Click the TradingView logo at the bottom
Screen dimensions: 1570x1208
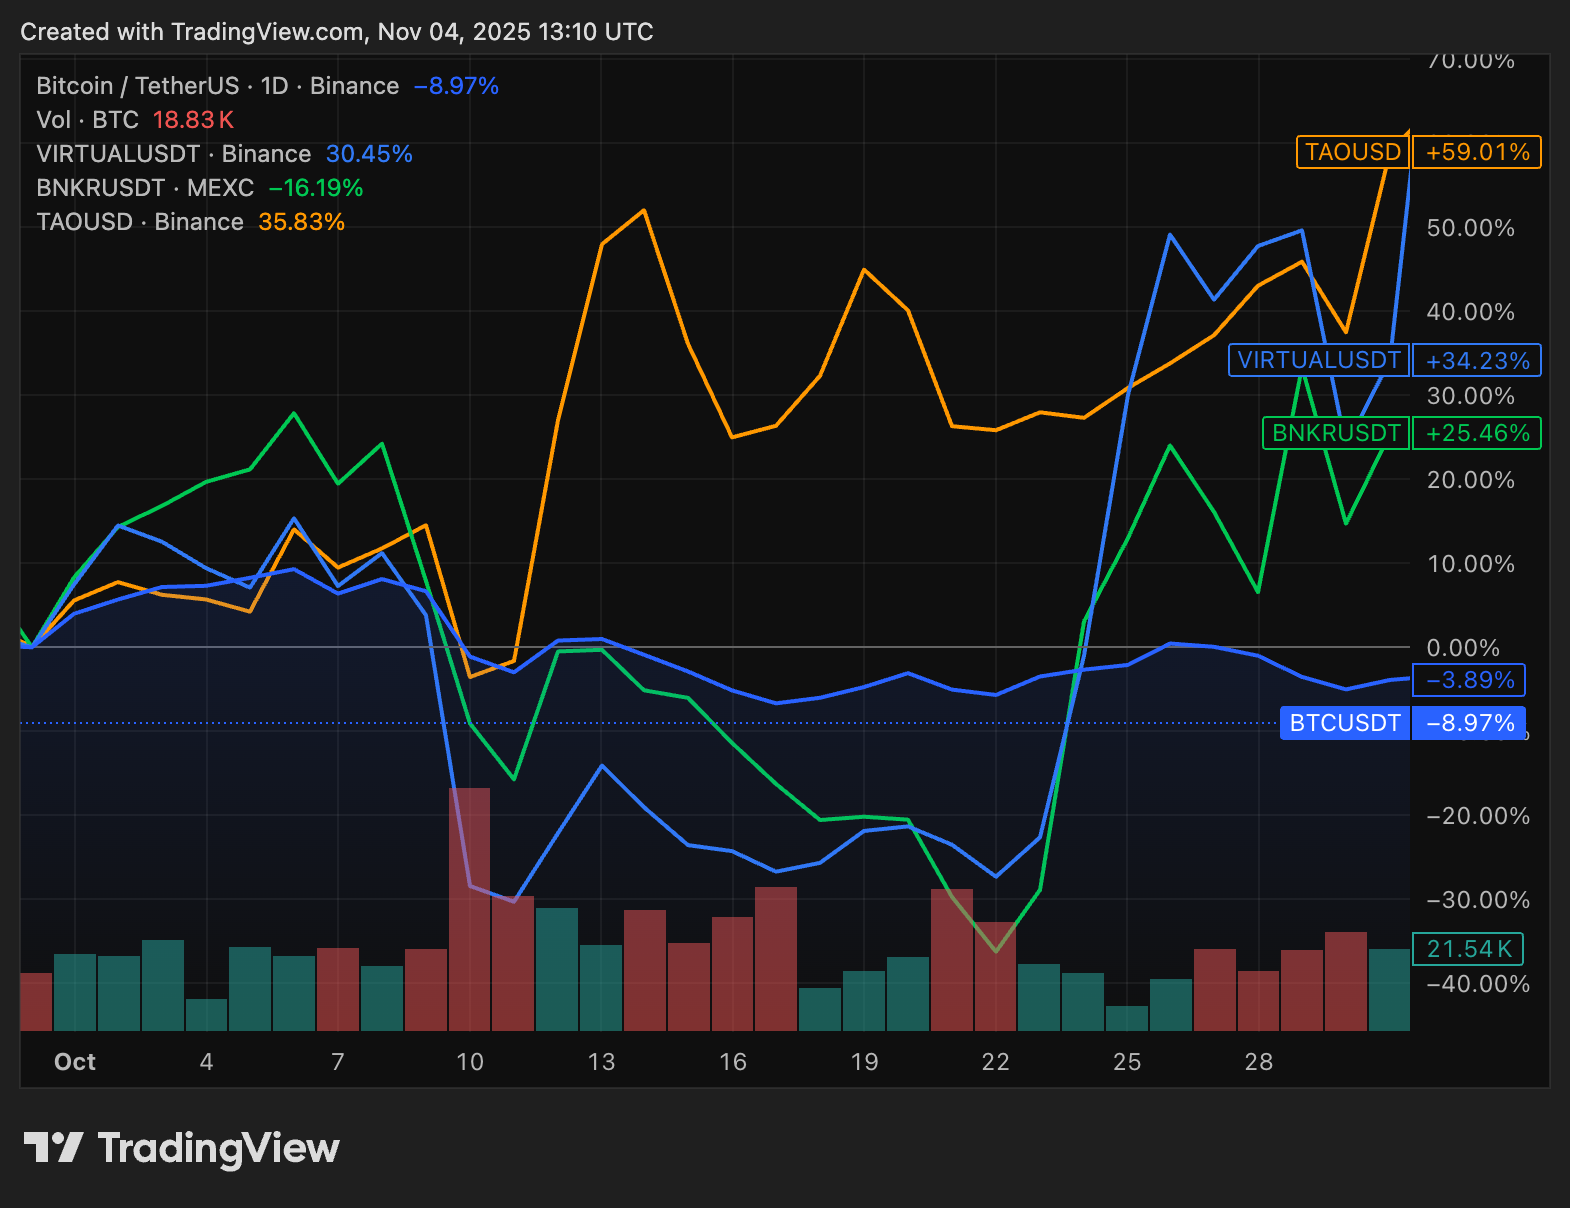pos(181,1148)
